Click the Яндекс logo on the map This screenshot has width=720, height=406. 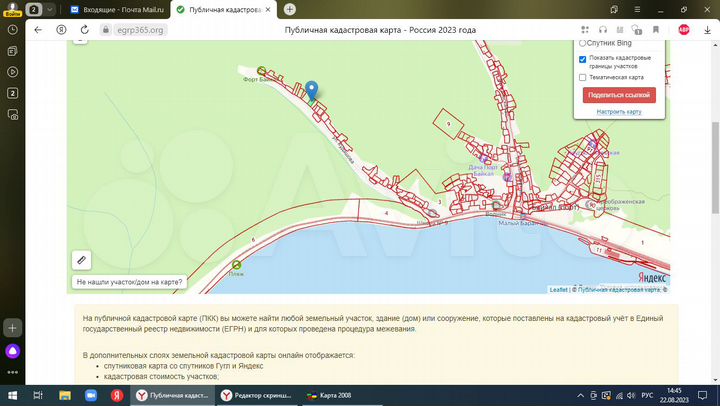click(x=652, y=277)
